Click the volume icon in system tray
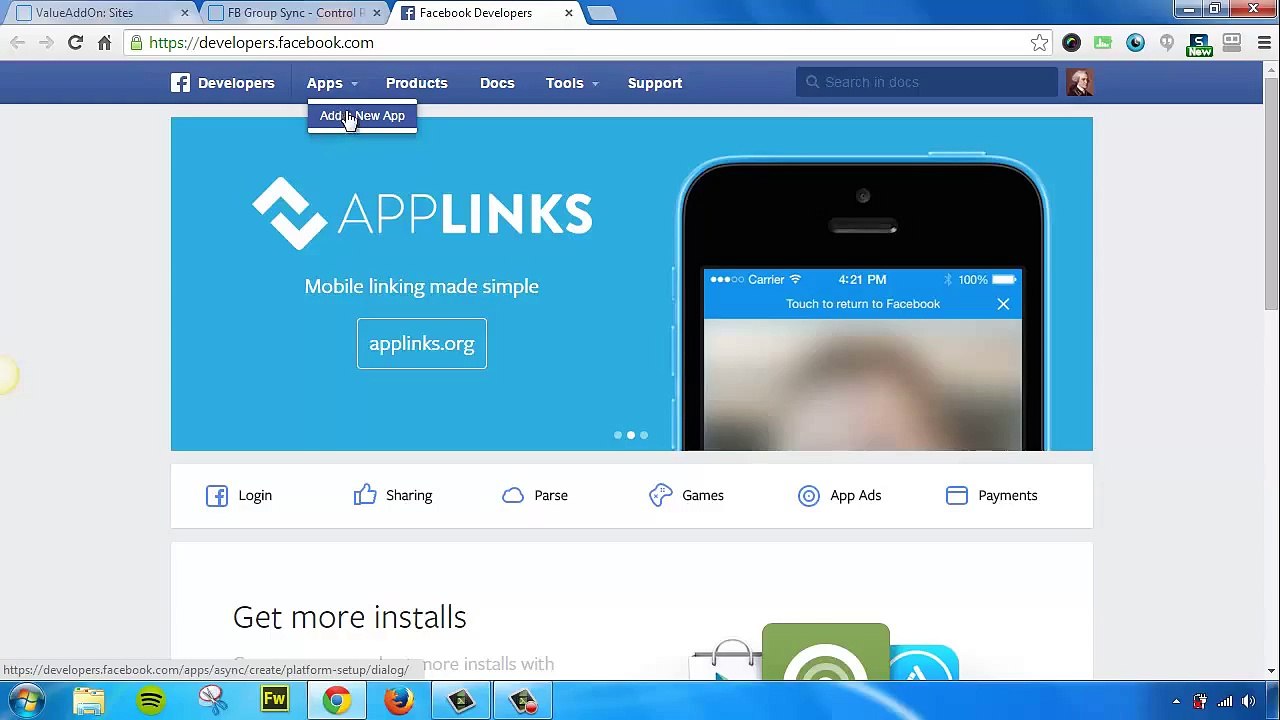Screen dimensions: 1280x720 point(1249,701)
